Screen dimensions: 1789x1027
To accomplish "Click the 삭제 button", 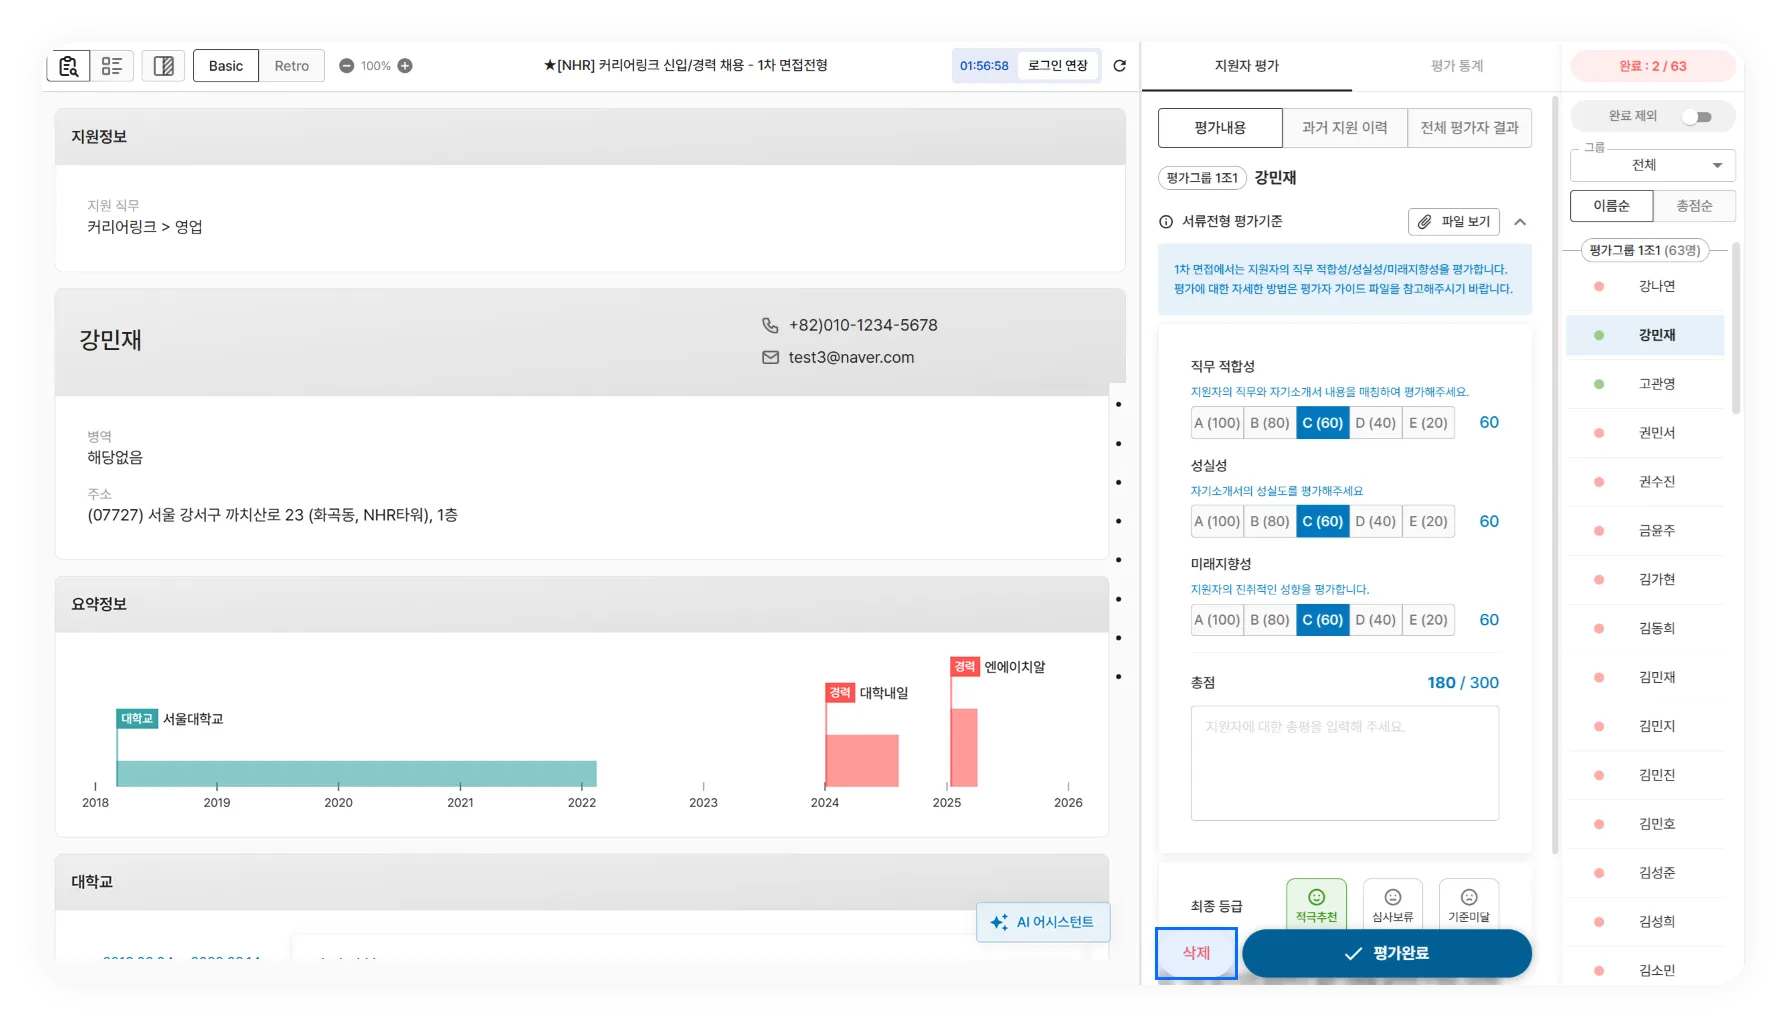I will (x=1196, y=953).
